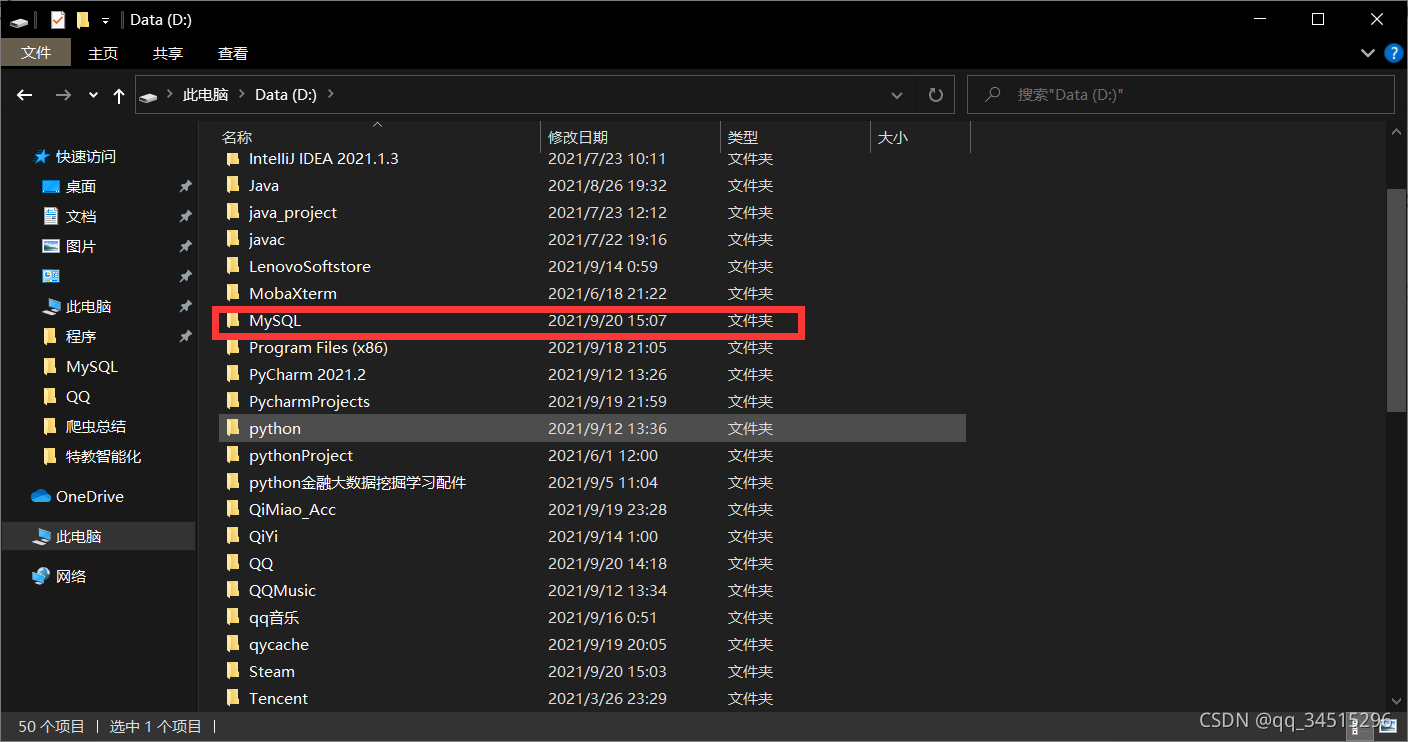Open 文档 in the quick access list
Screen dimensions: 1408x742
click(80, 217)
